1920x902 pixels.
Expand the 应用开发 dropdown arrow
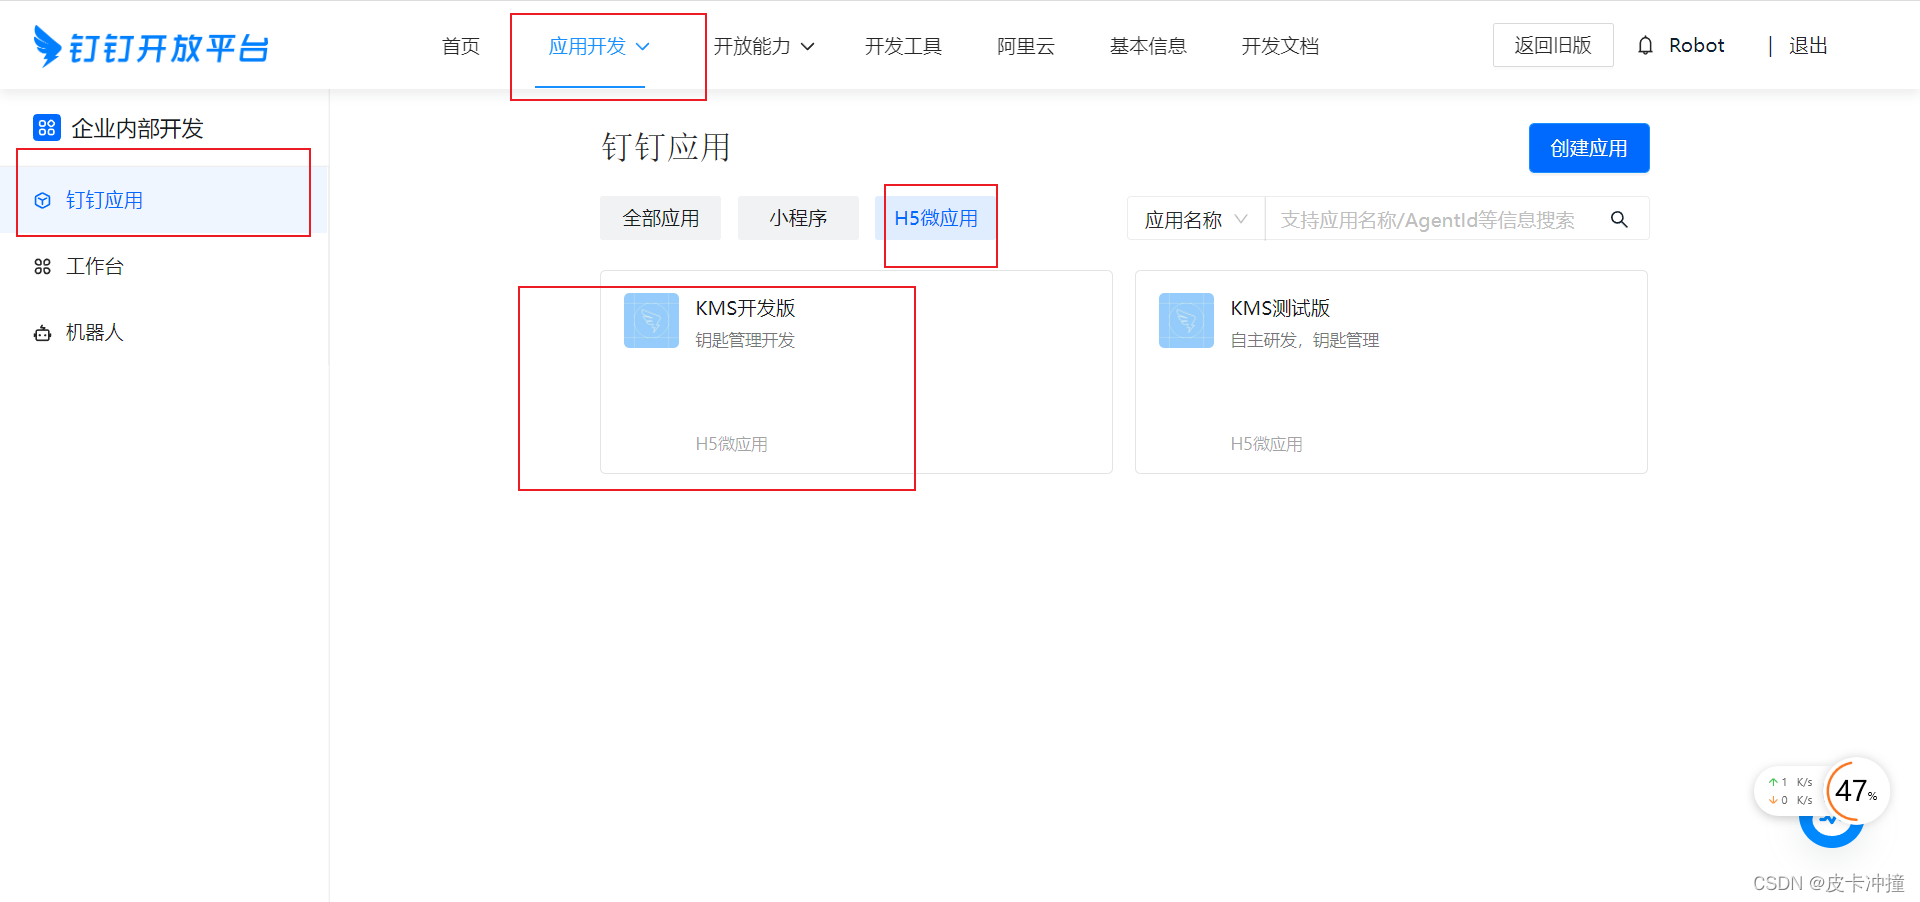[x=644, y=46]
